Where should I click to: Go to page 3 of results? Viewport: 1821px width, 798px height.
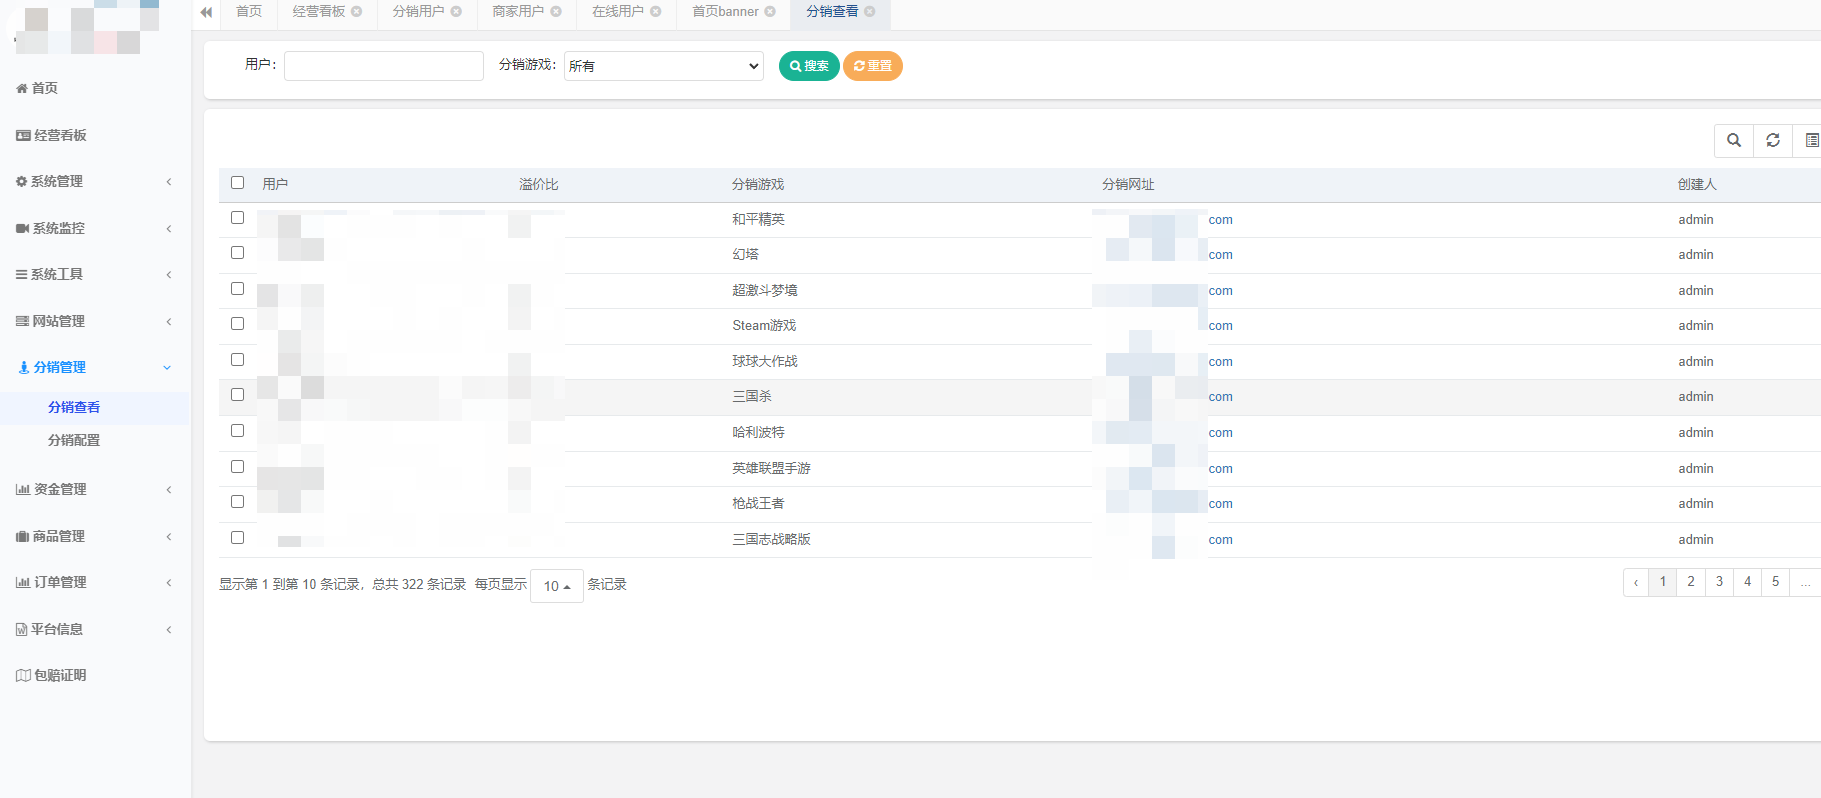click(x=1719, y=582)
